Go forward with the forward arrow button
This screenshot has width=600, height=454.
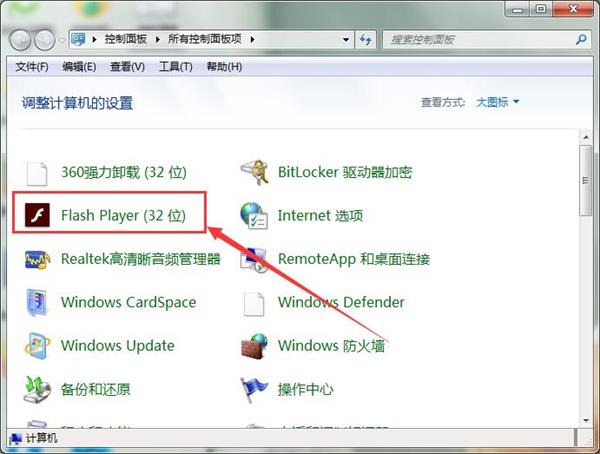pyautogui.click(x=45, y=40)
